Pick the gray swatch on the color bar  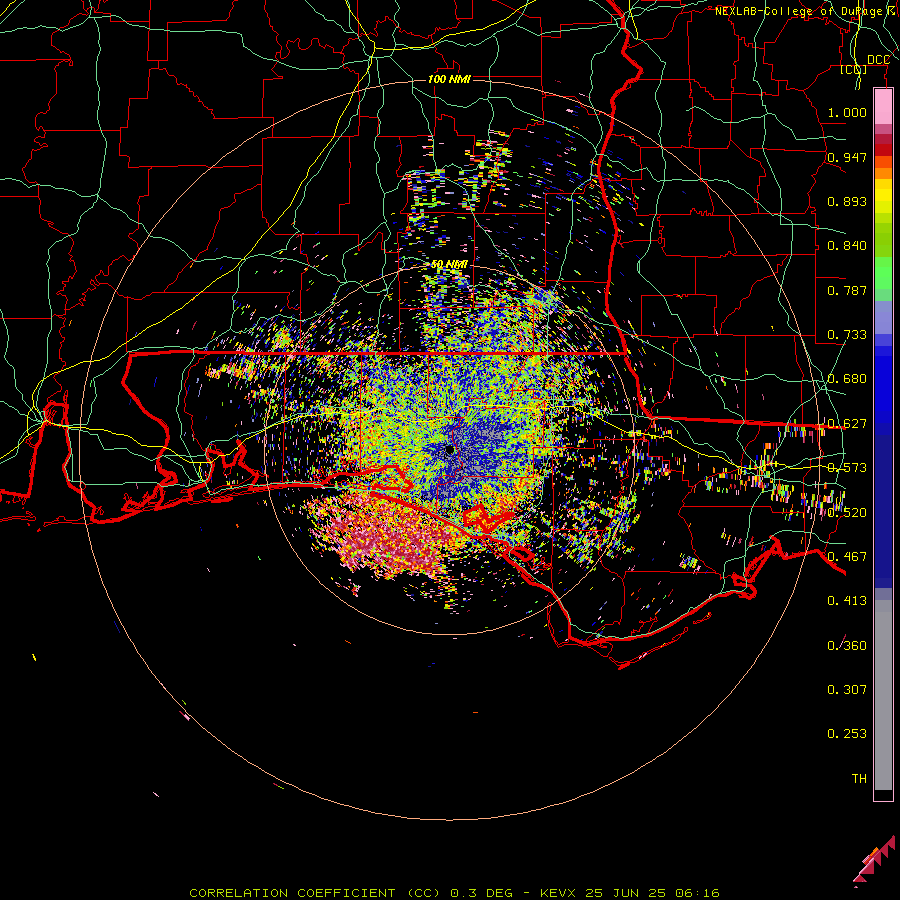[x=883, y=695]
